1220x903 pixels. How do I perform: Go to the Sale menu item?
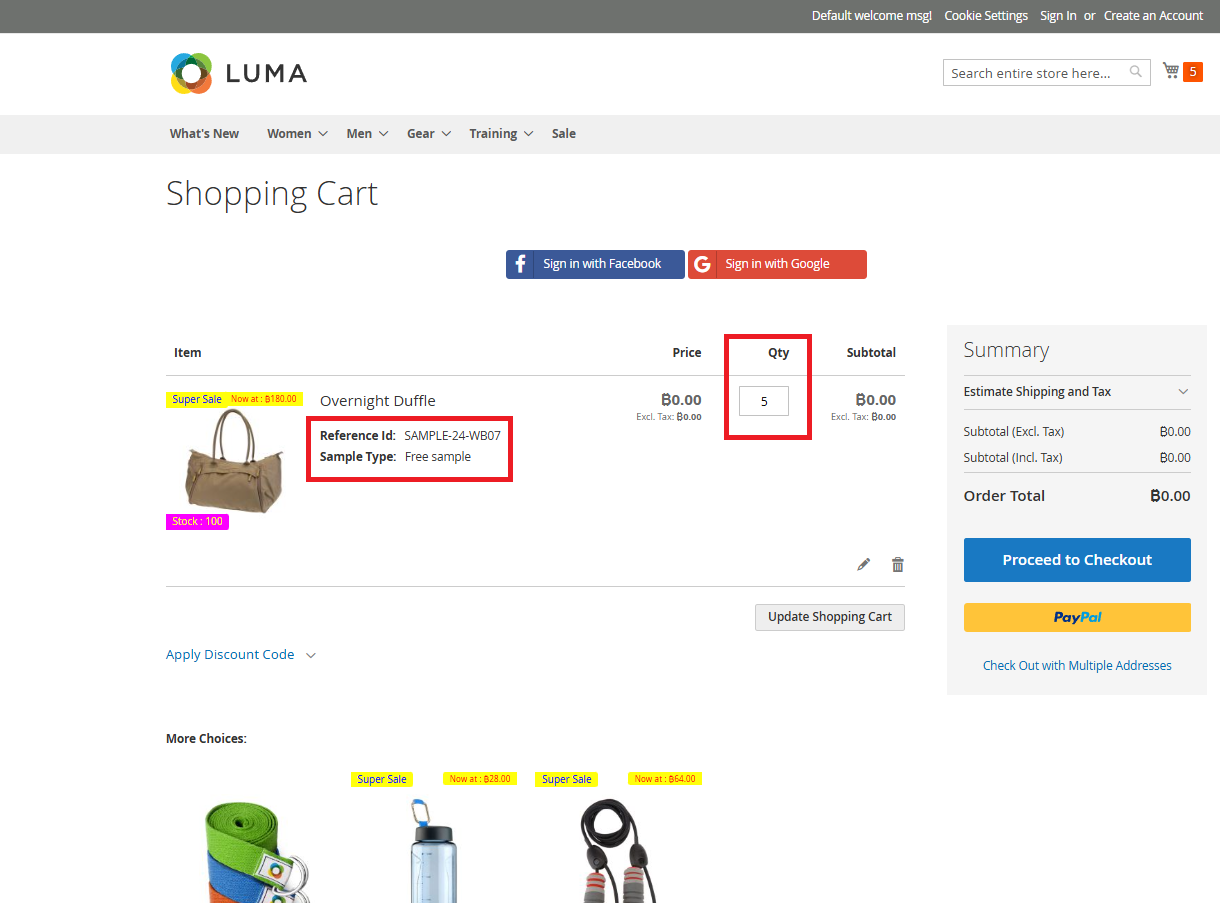(564, 134)
